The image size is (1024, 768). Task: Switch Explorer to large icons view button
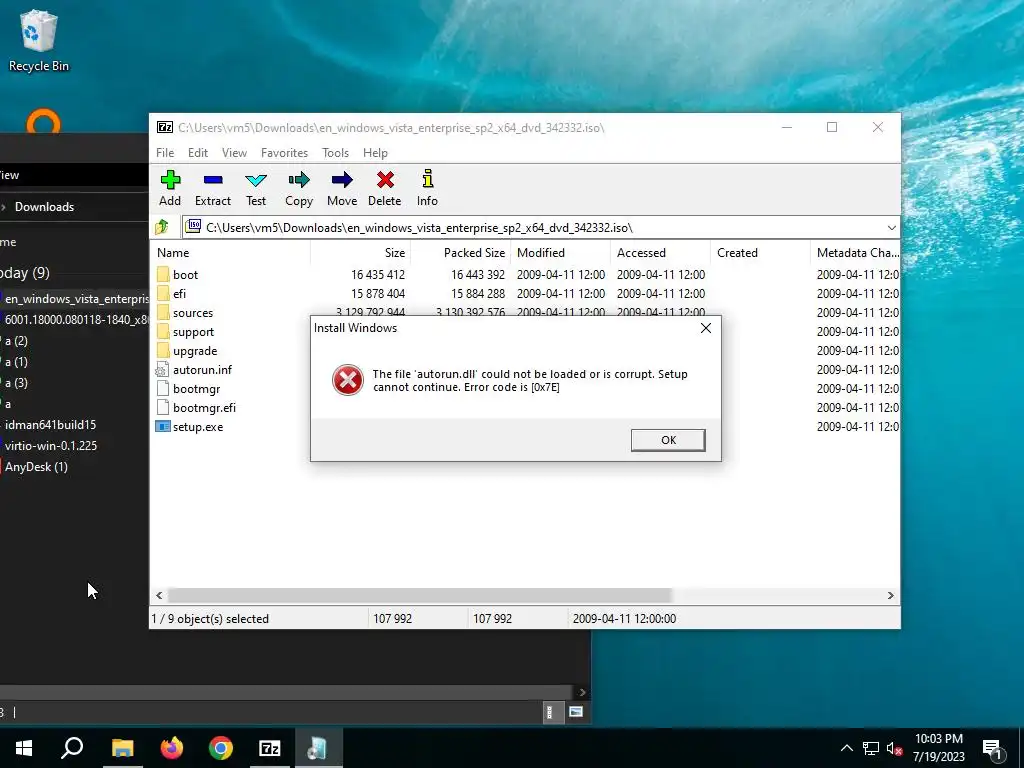click(575, 712)
